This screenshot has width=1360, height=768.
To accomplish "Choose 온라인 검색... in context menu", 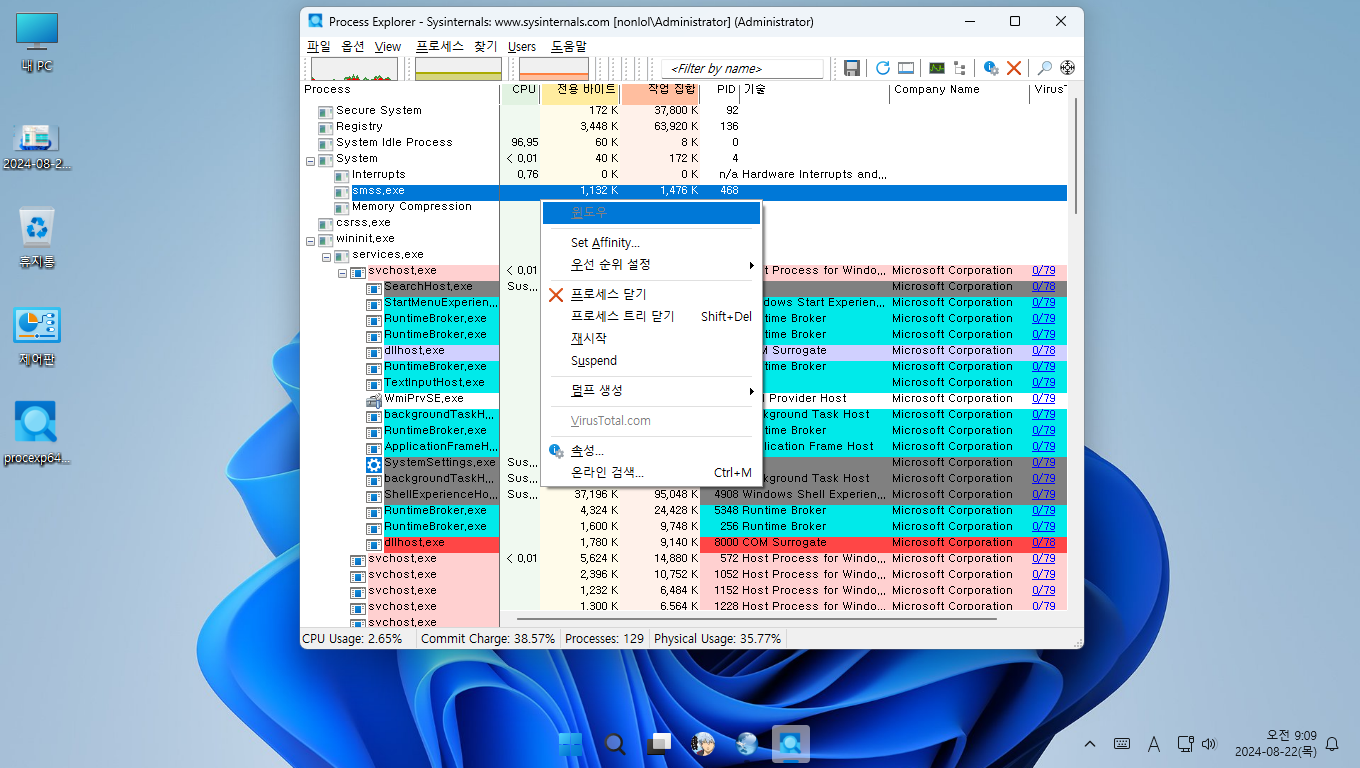I will (651, 473).
